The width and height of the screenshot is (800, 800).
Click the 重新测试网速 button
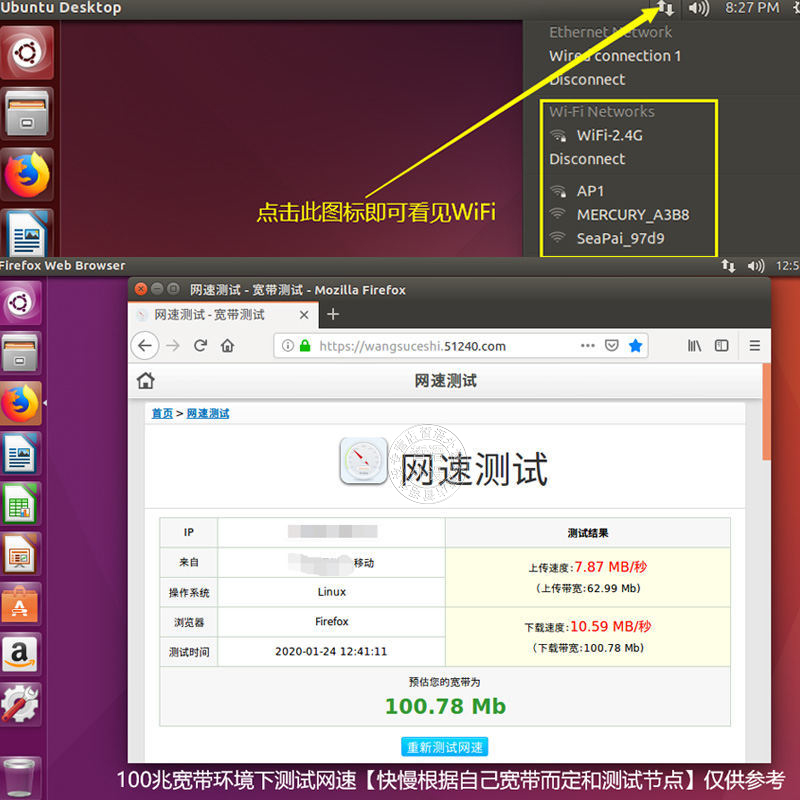click(444, 747)
